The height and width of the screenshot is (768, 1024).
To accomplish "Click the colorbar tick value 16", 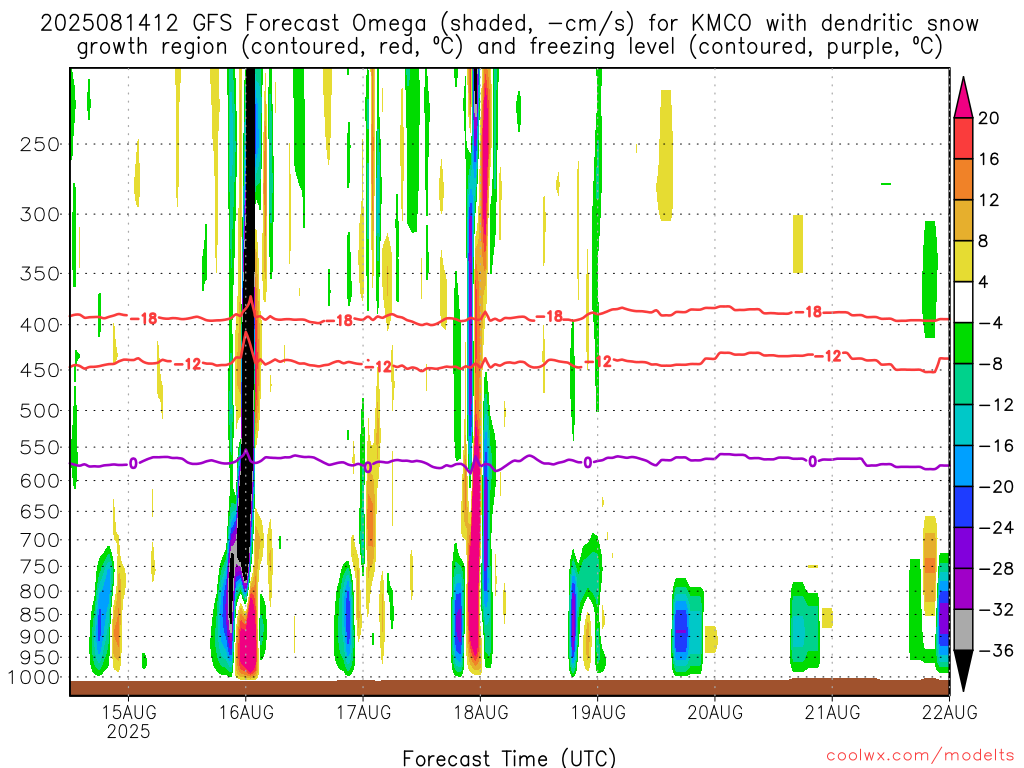I will [989, 159].
